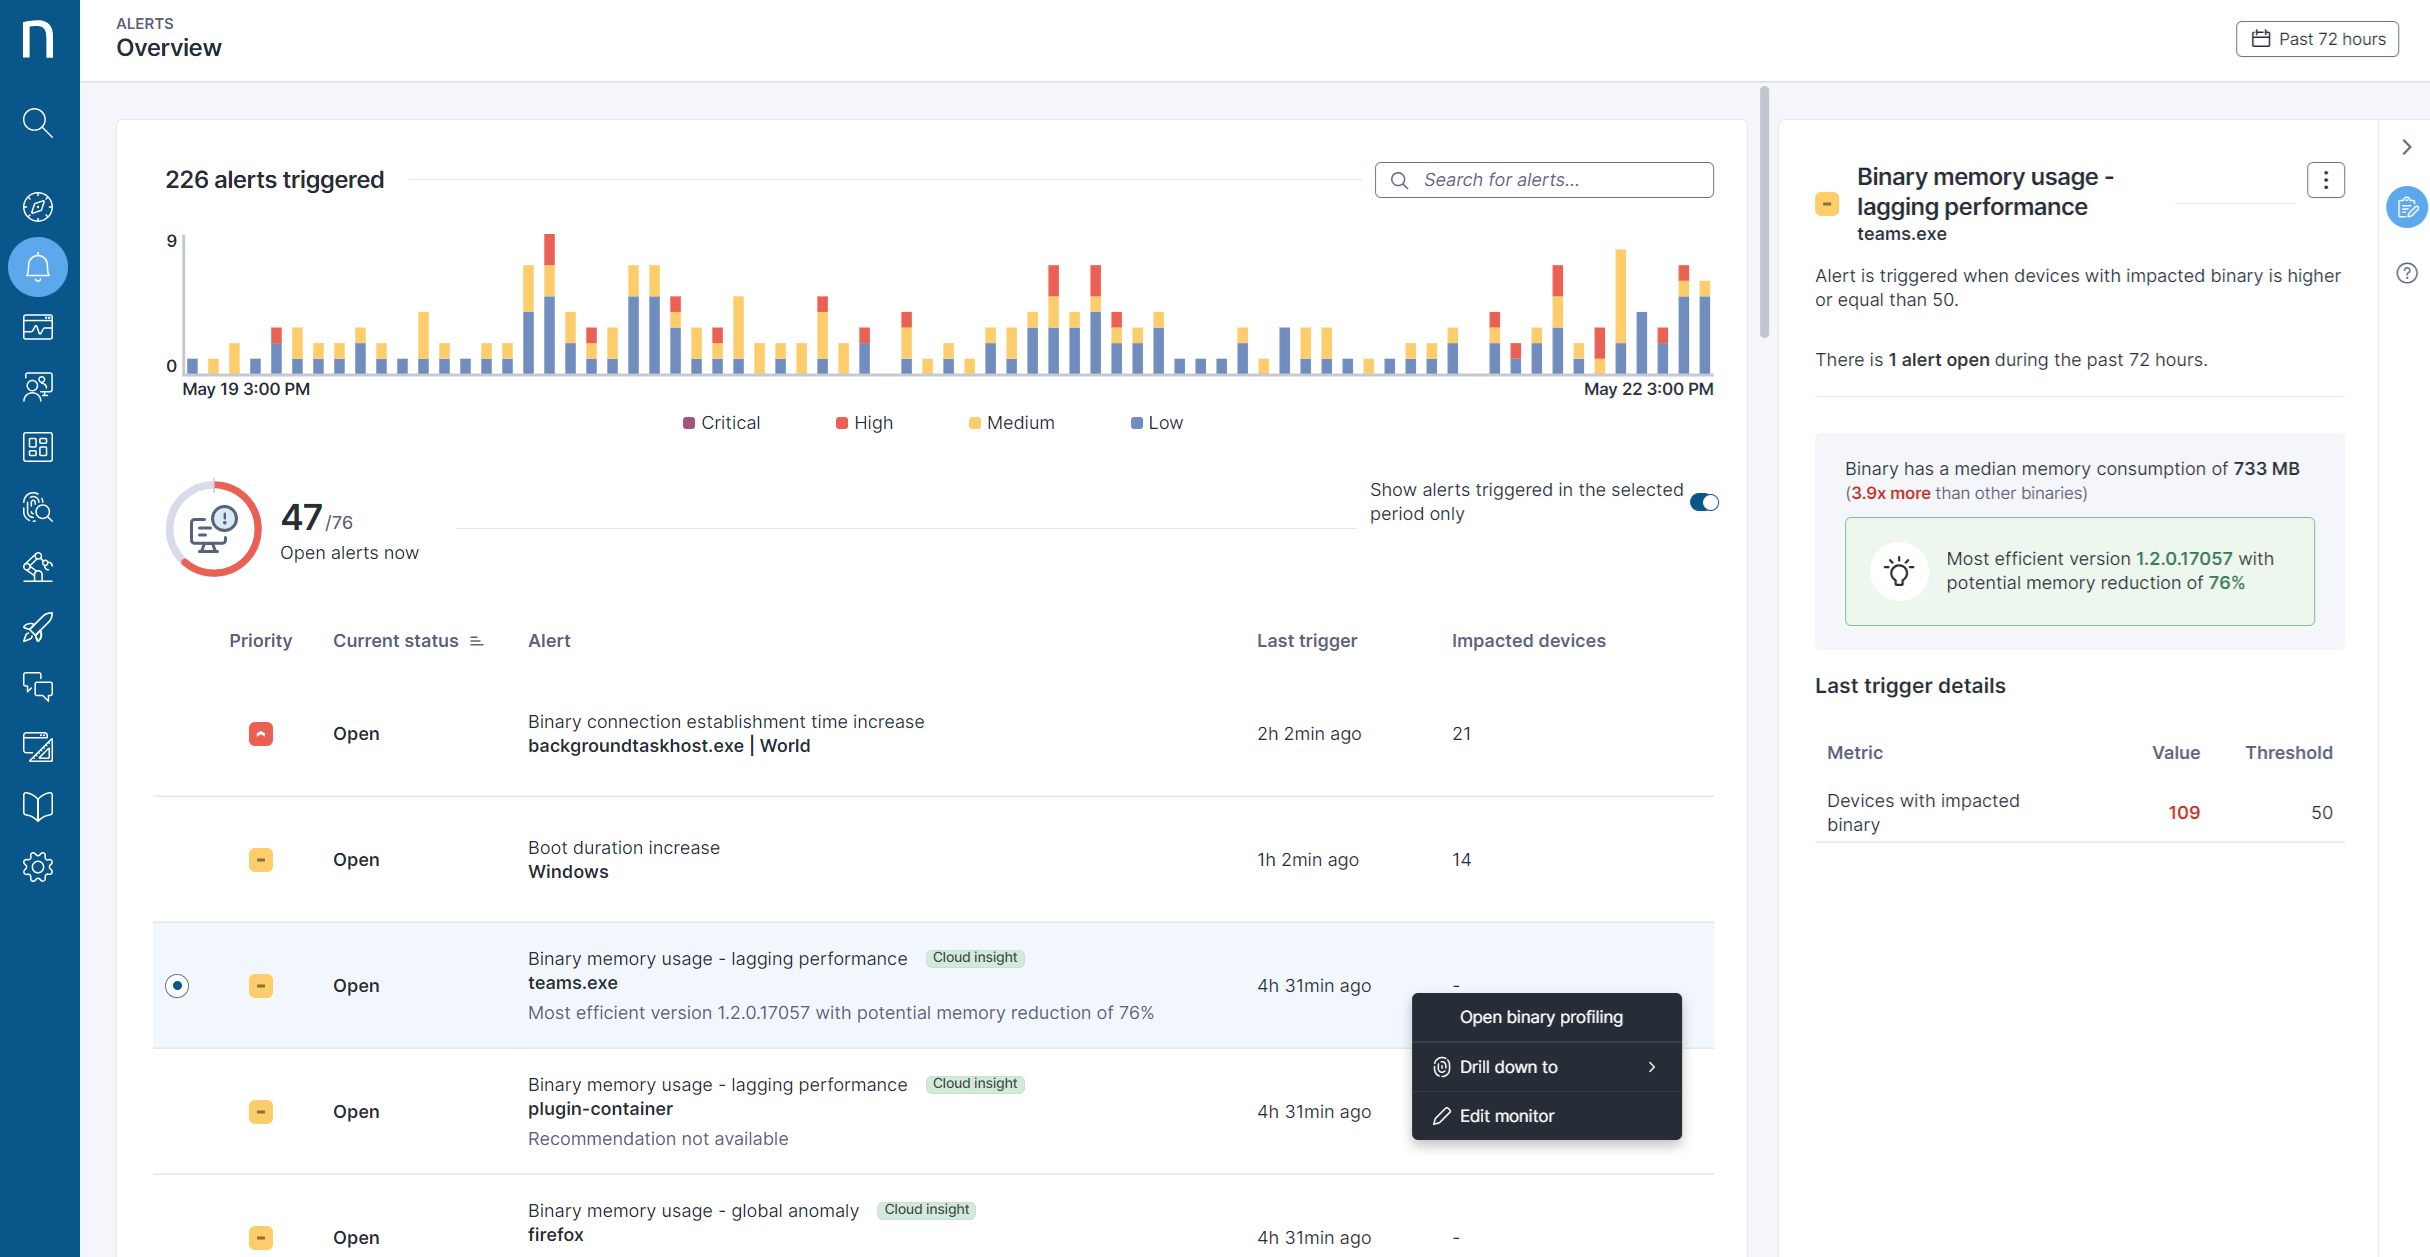Open the book documentation icon in sidebar
This screenshot has height=1257, width=2430.
[38, 807]
